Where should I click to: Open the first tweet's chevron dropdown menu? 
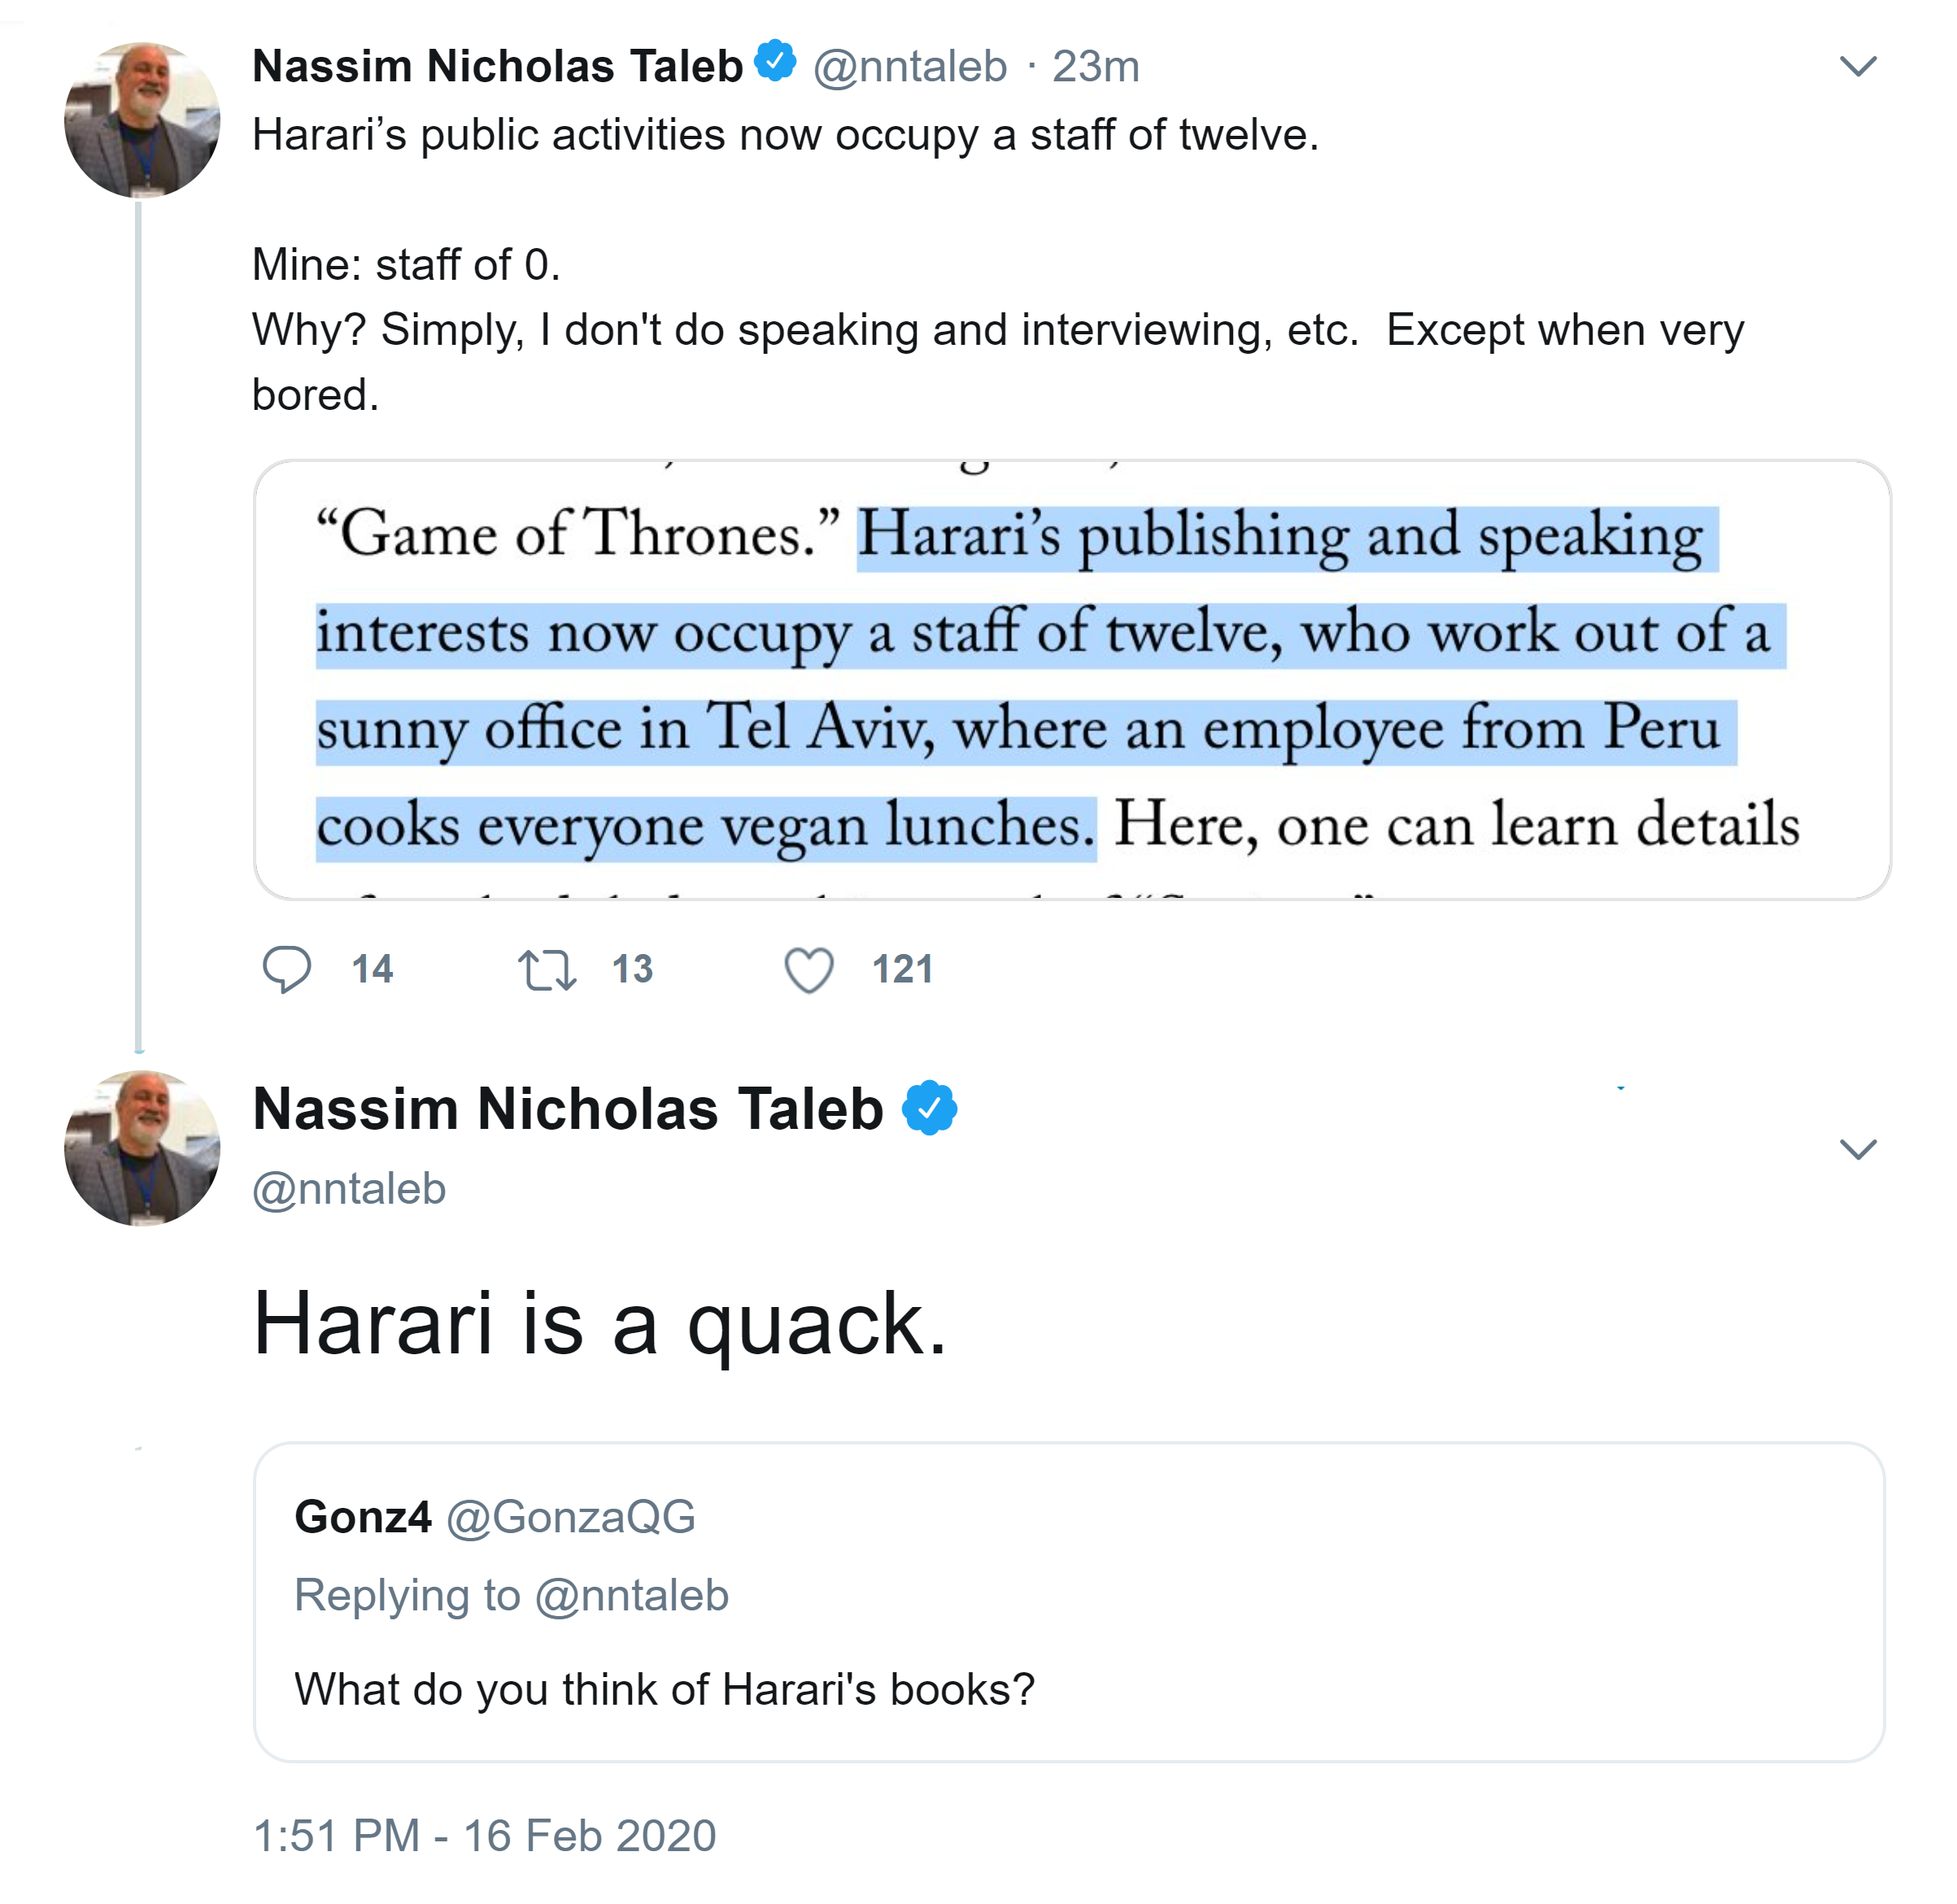1857,67
